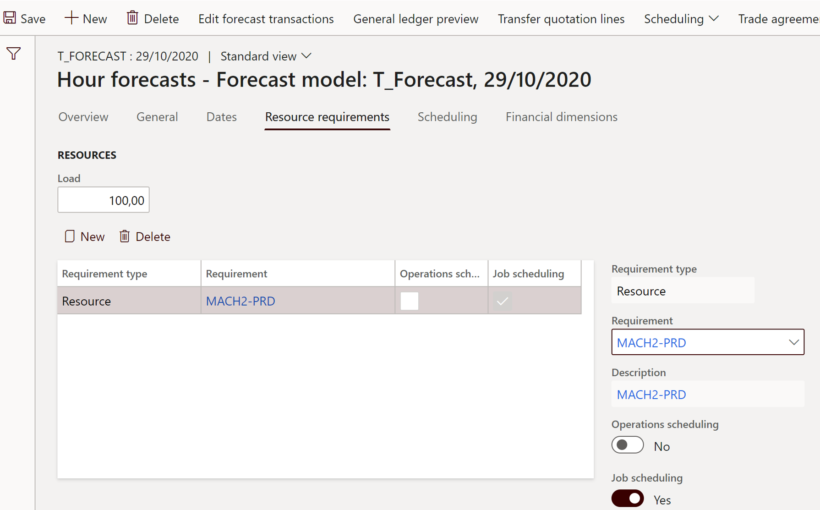This screenshot has width=820, height=510.
Task: Open the Overview tab
Action: point(83,117)
